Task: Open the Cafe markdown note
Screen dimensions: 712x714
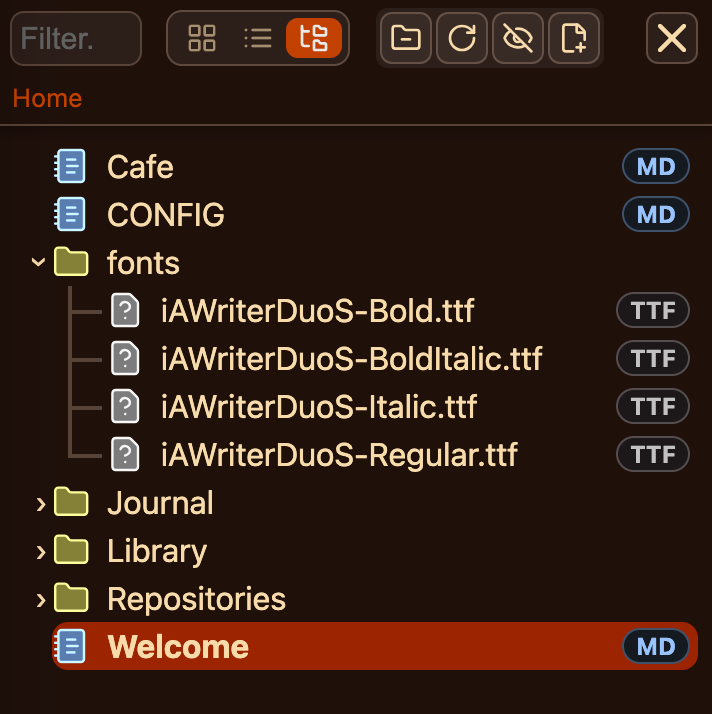Action: [x=140, y=167]
